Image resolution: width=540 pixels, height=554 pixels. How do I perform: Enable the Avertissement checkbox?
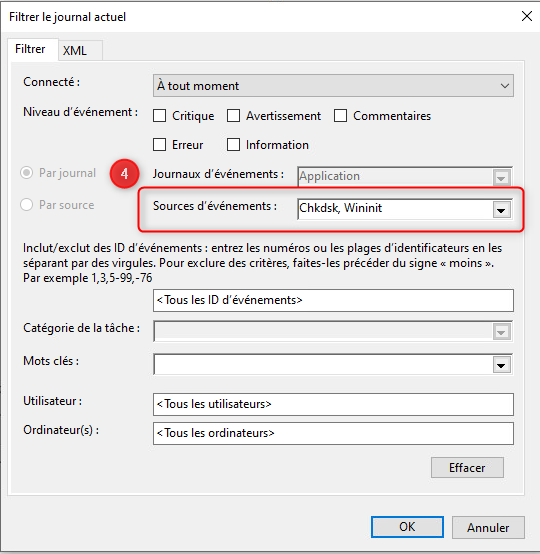pyautogui.click(x=233, y=116)
